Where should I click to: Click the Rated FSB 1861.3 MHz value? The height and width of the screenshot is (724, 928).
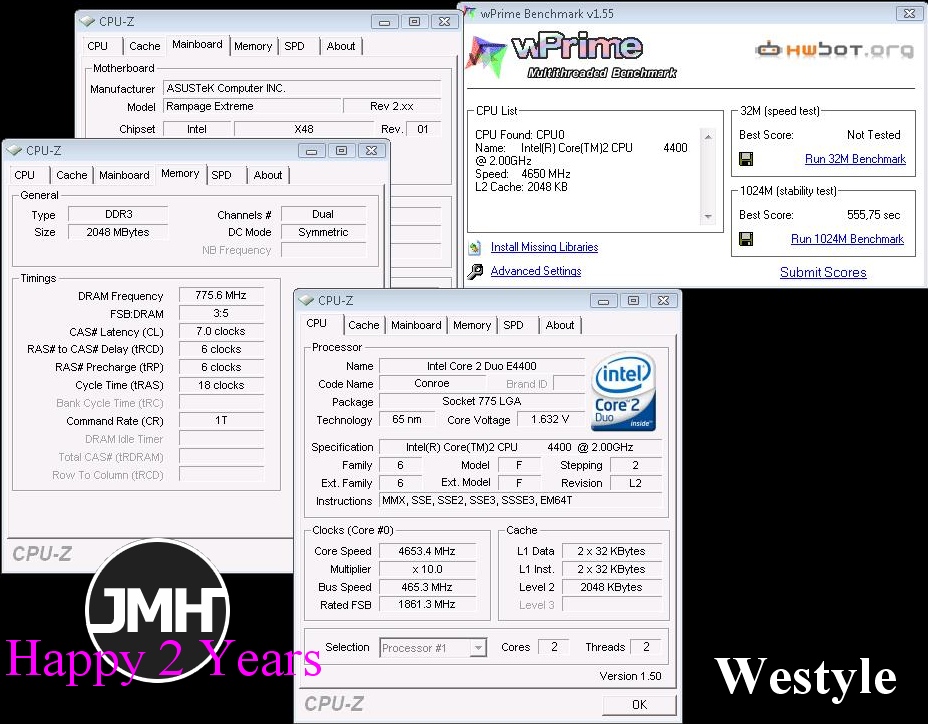[x=427, y=604]
